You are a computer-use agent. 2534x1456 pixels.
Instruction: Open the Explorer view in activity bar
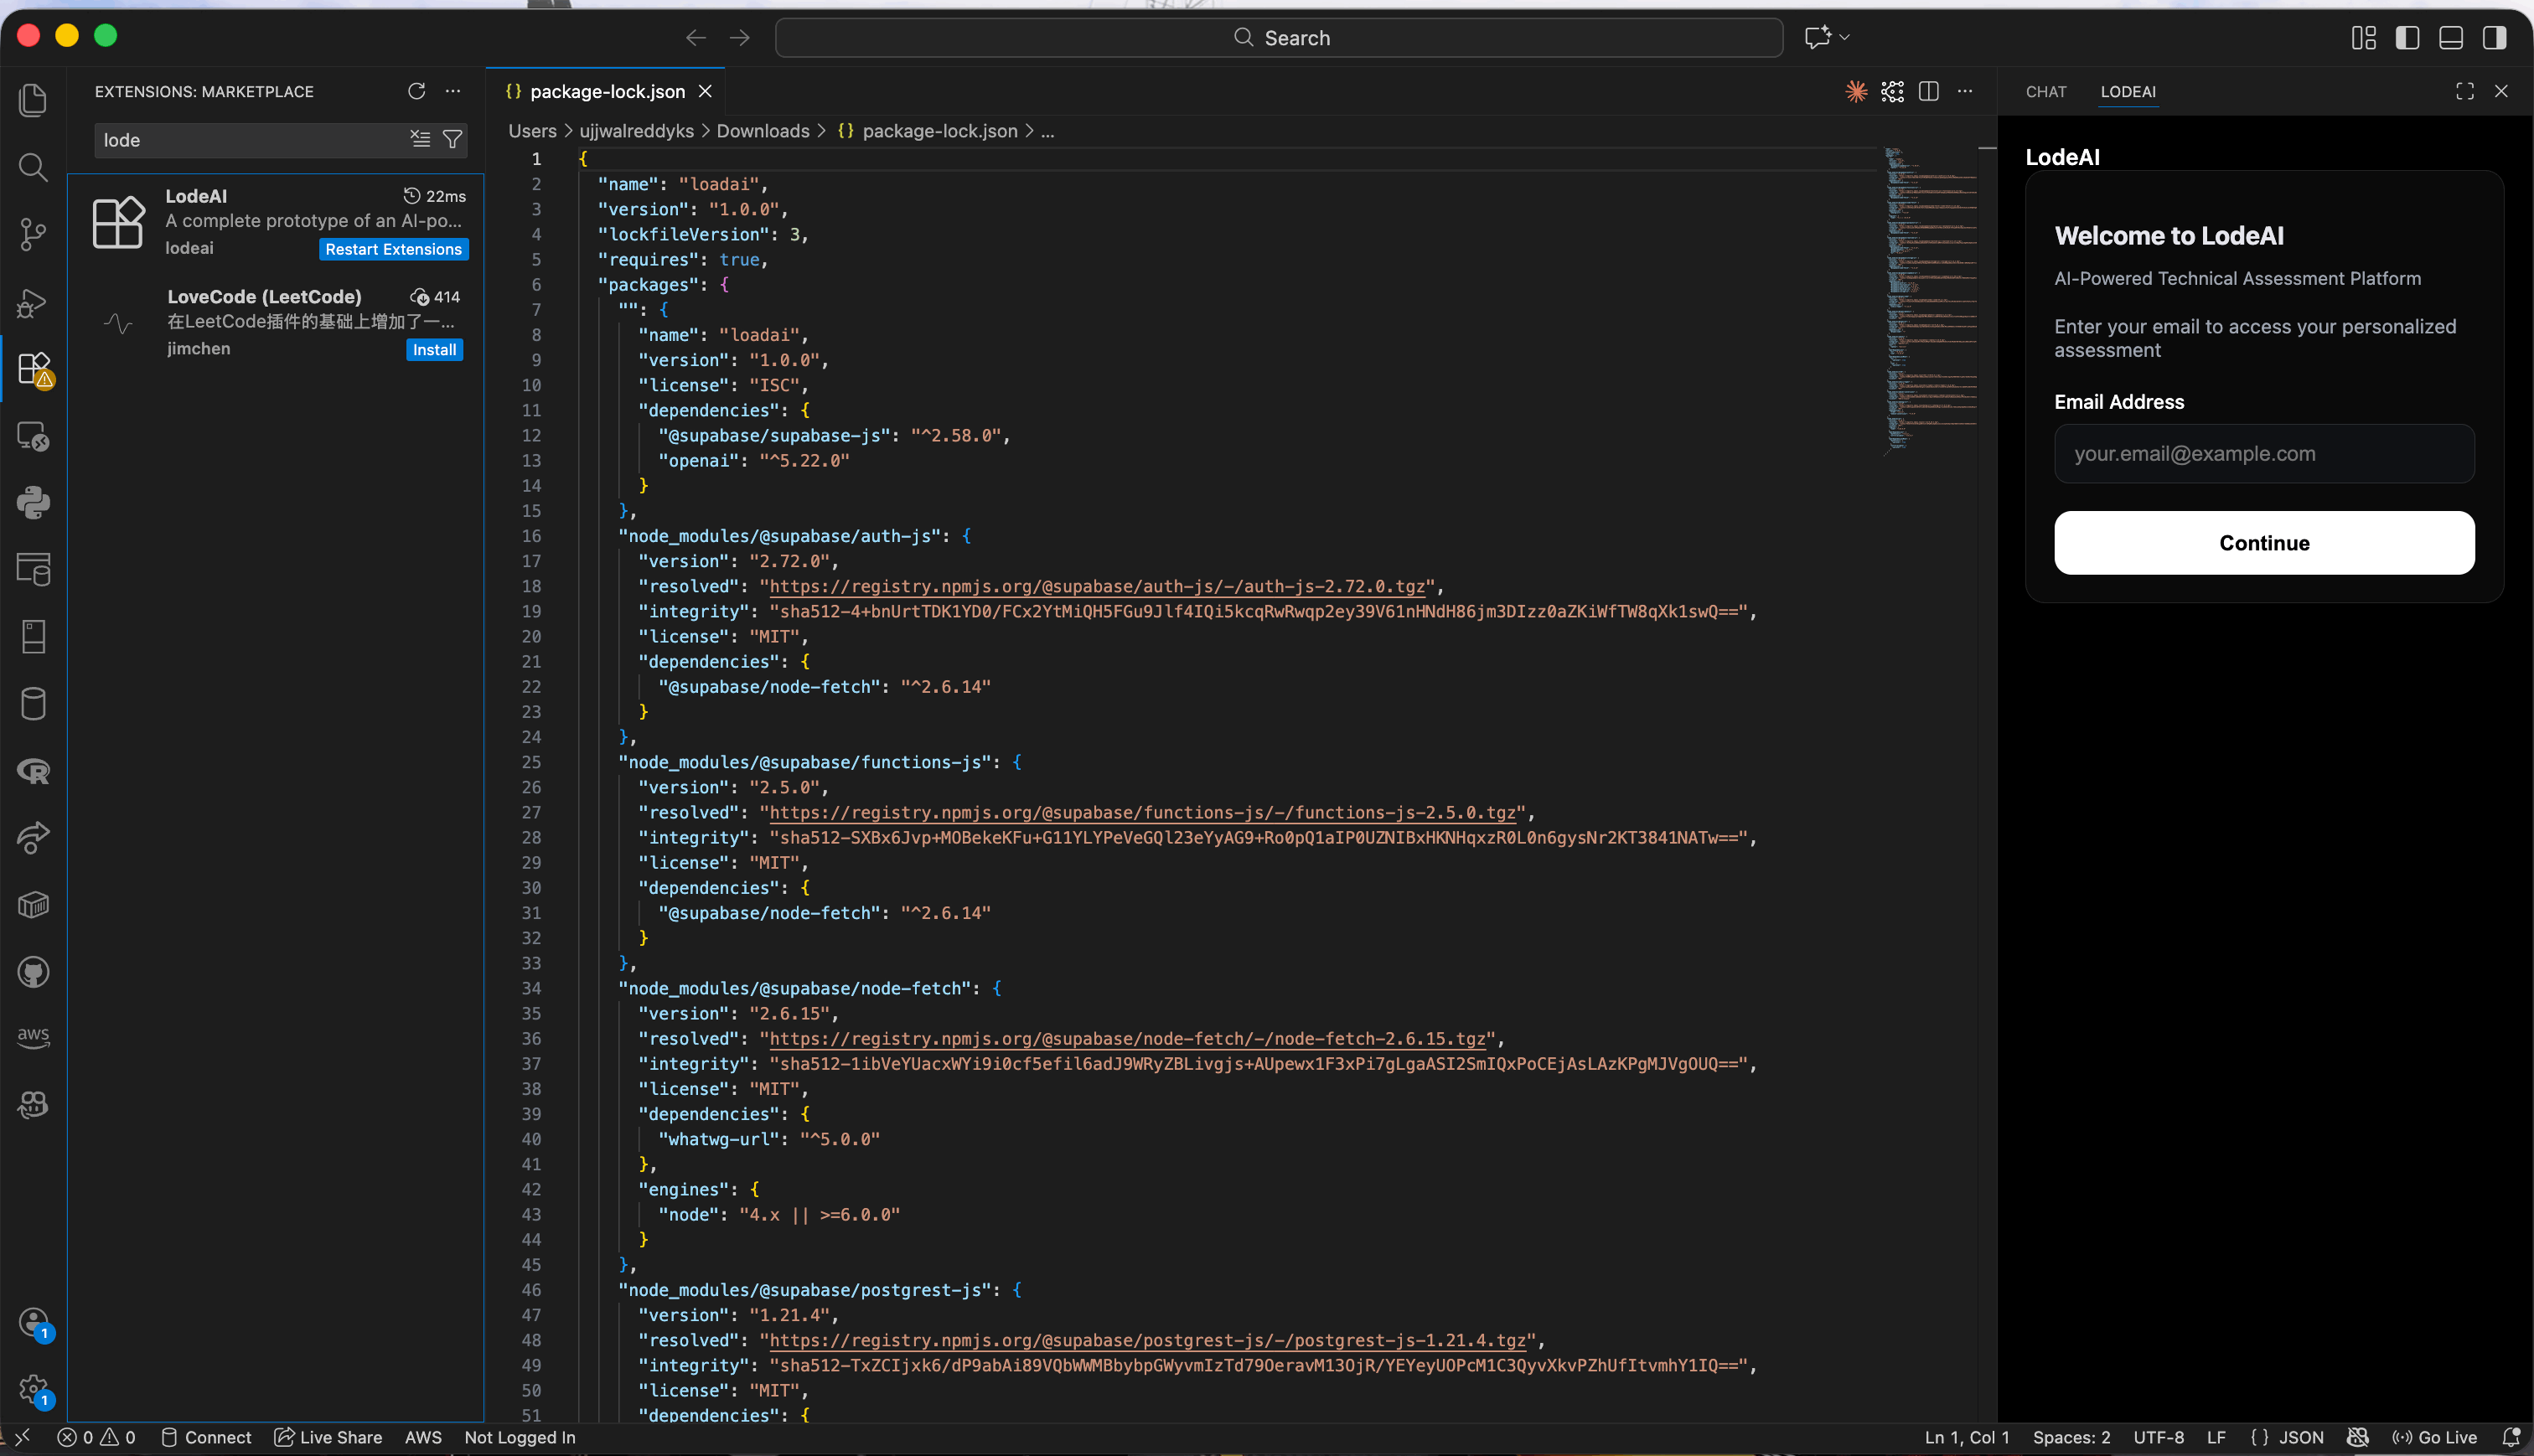tap(33, 100)
